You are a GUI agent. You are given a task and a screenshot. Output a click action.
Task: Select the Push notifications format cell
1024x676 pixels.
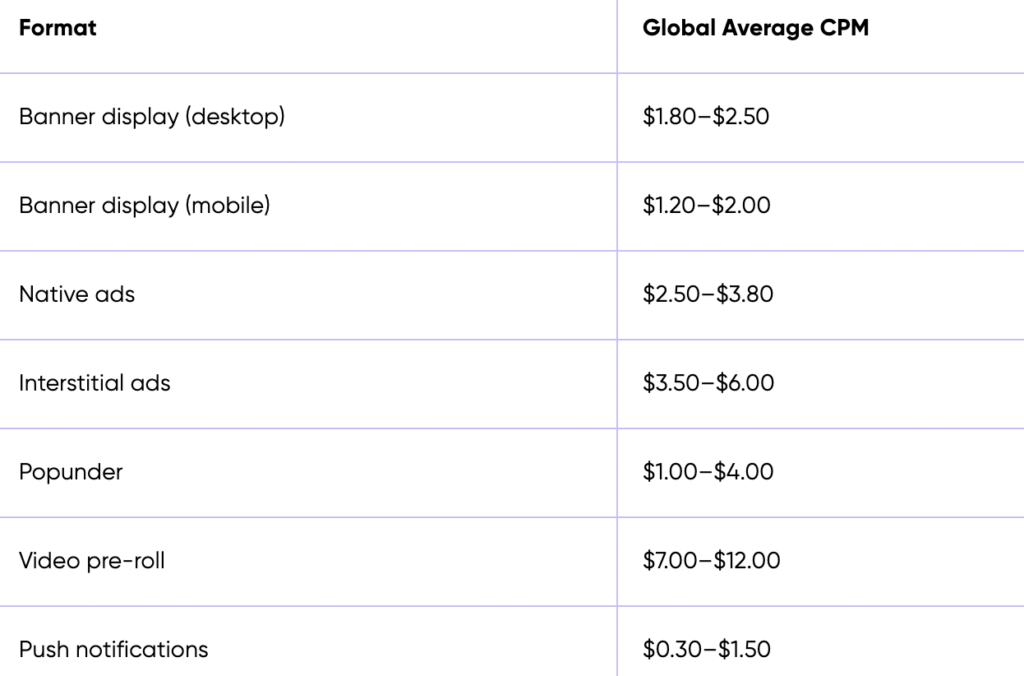[x=114, y=649]
